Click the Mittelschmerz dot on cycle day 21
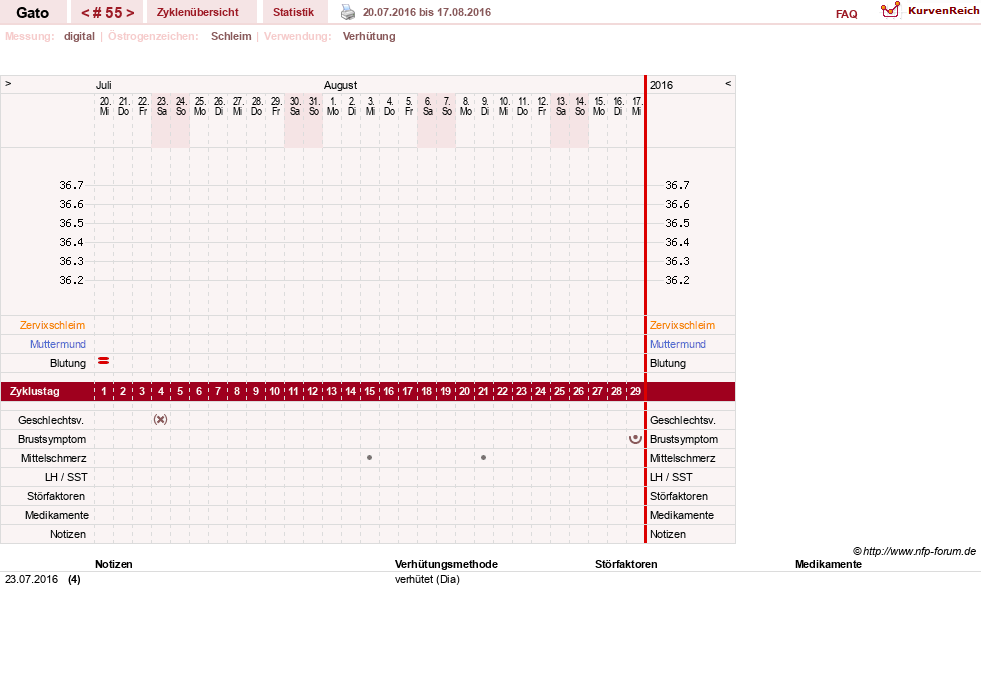The height and width of the screenshot is (683, 981). point(484,458)
